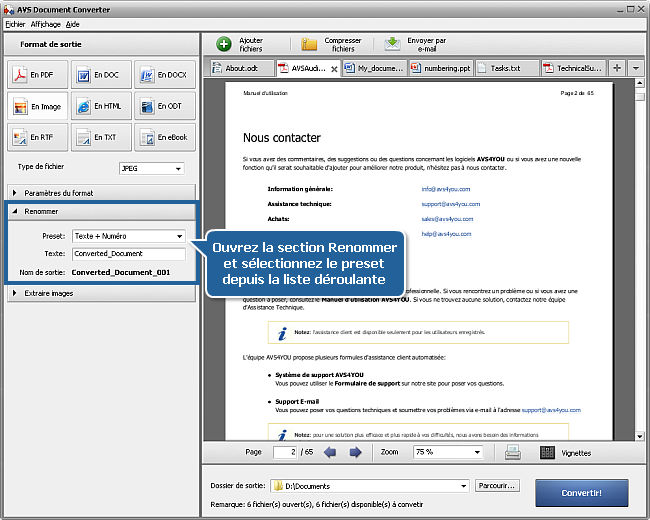Viewport: 650px width, 520px height.
Task: Switch to the Tasks.txt tab
Action: [507, 68]
